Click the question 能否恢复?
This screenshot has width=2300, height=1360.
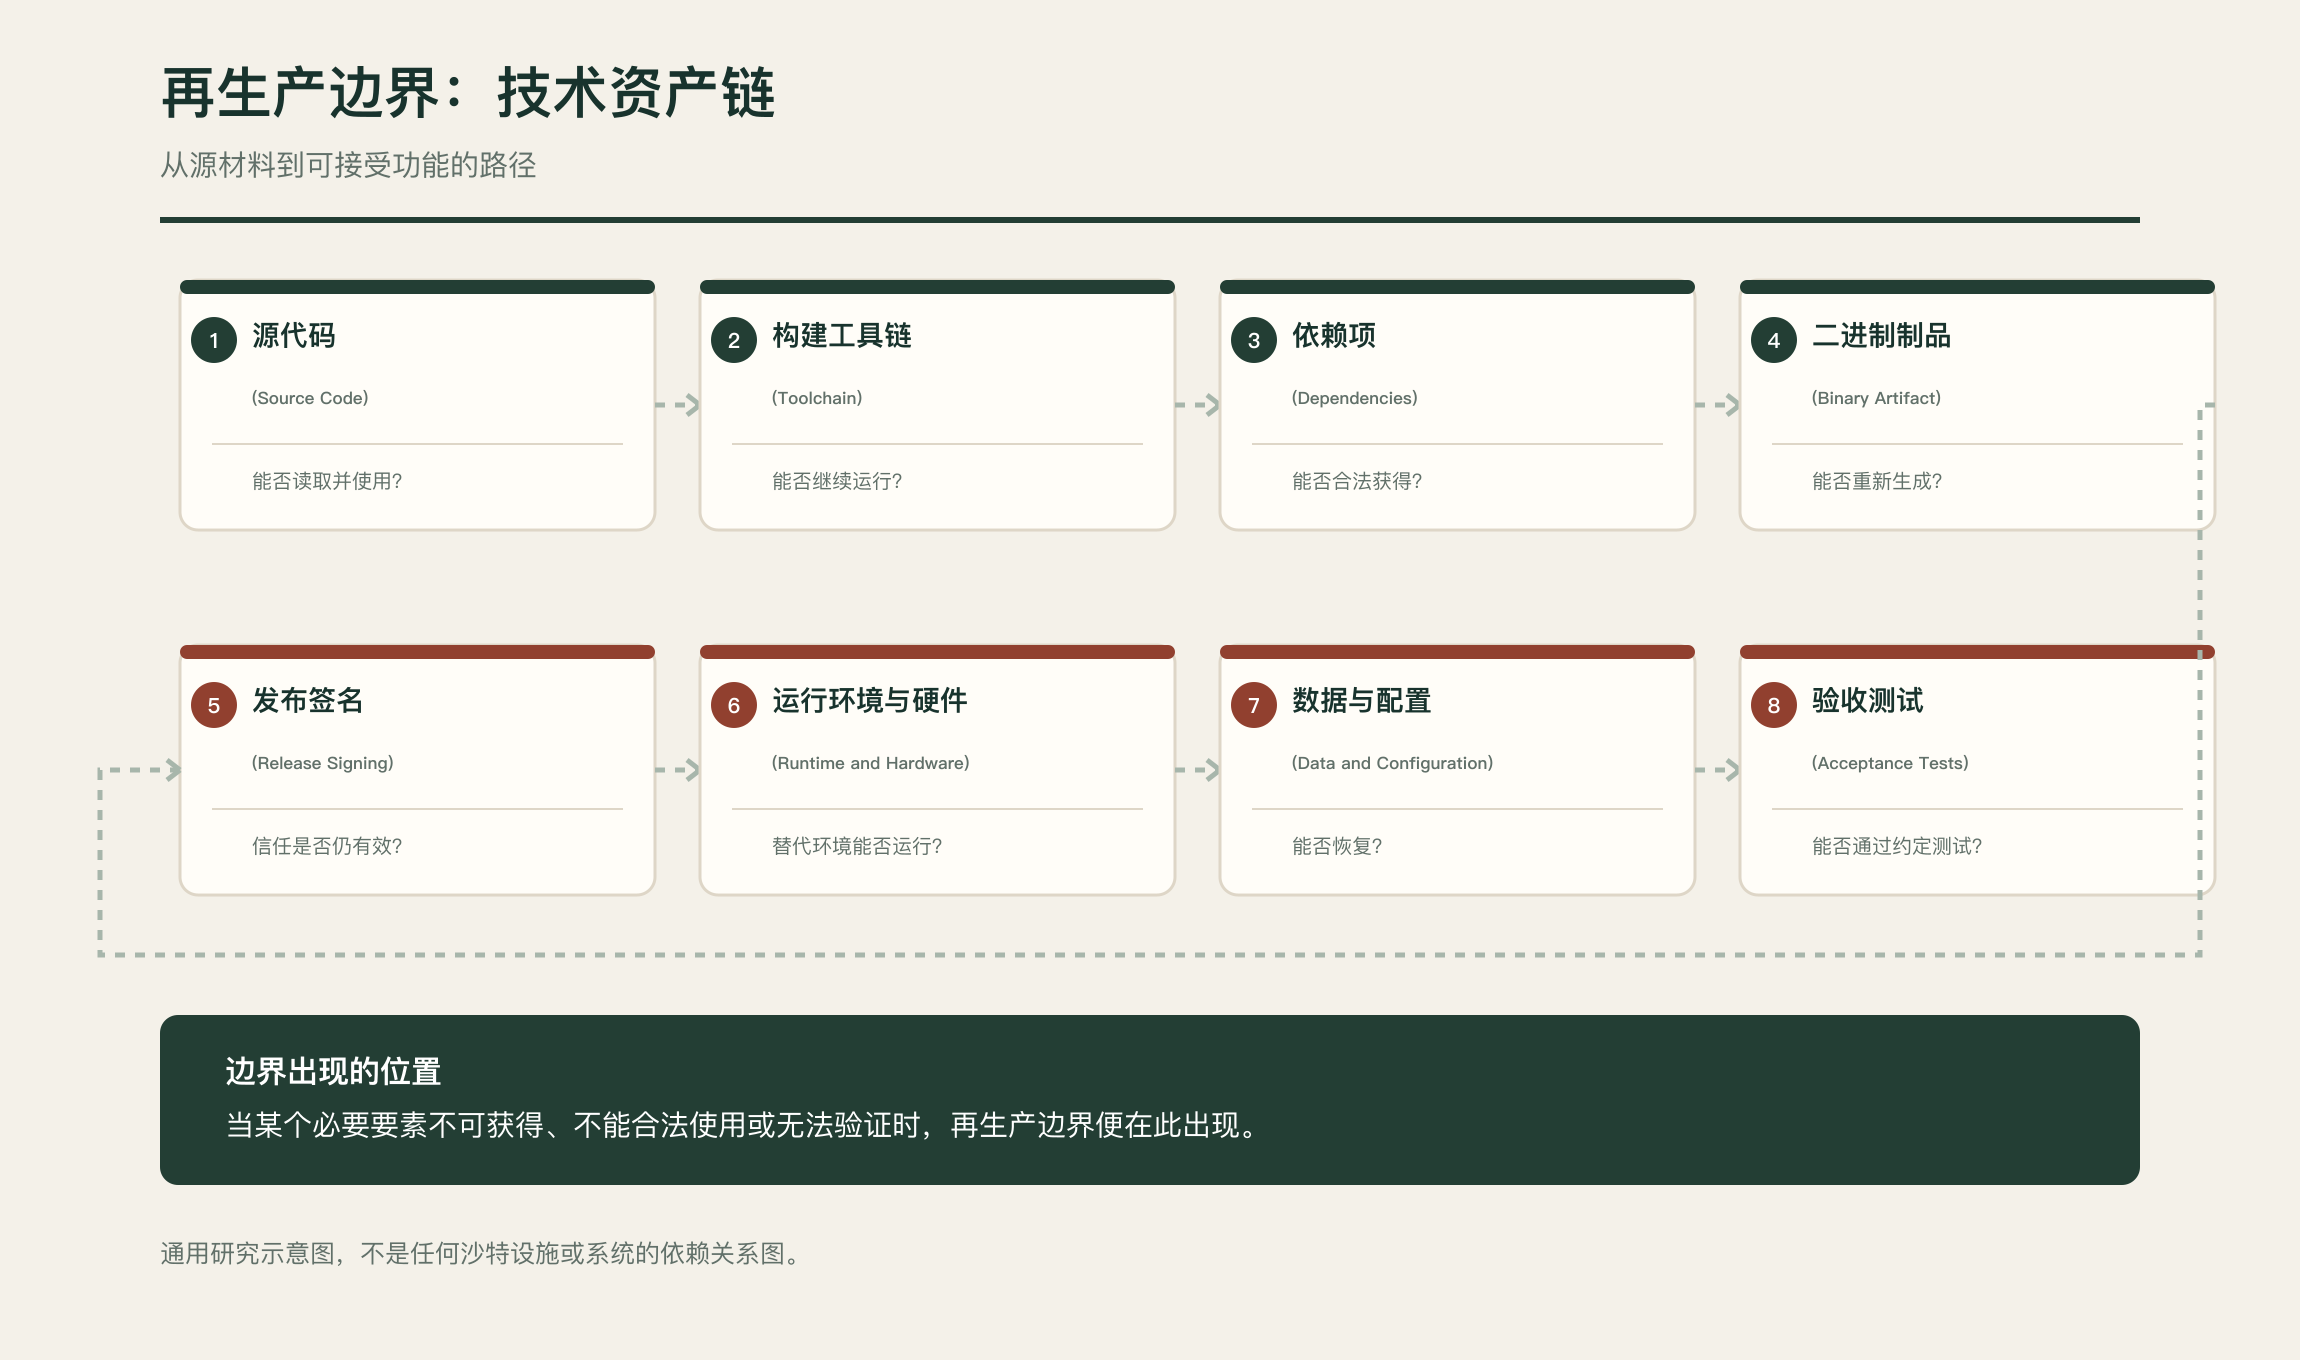point(1337,846)
